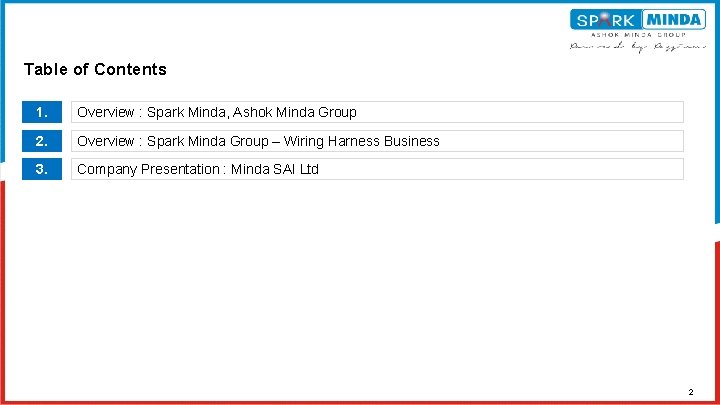Open 'Spark Minda Group – Wiring Harness Business' entry

tap(377, 141)
